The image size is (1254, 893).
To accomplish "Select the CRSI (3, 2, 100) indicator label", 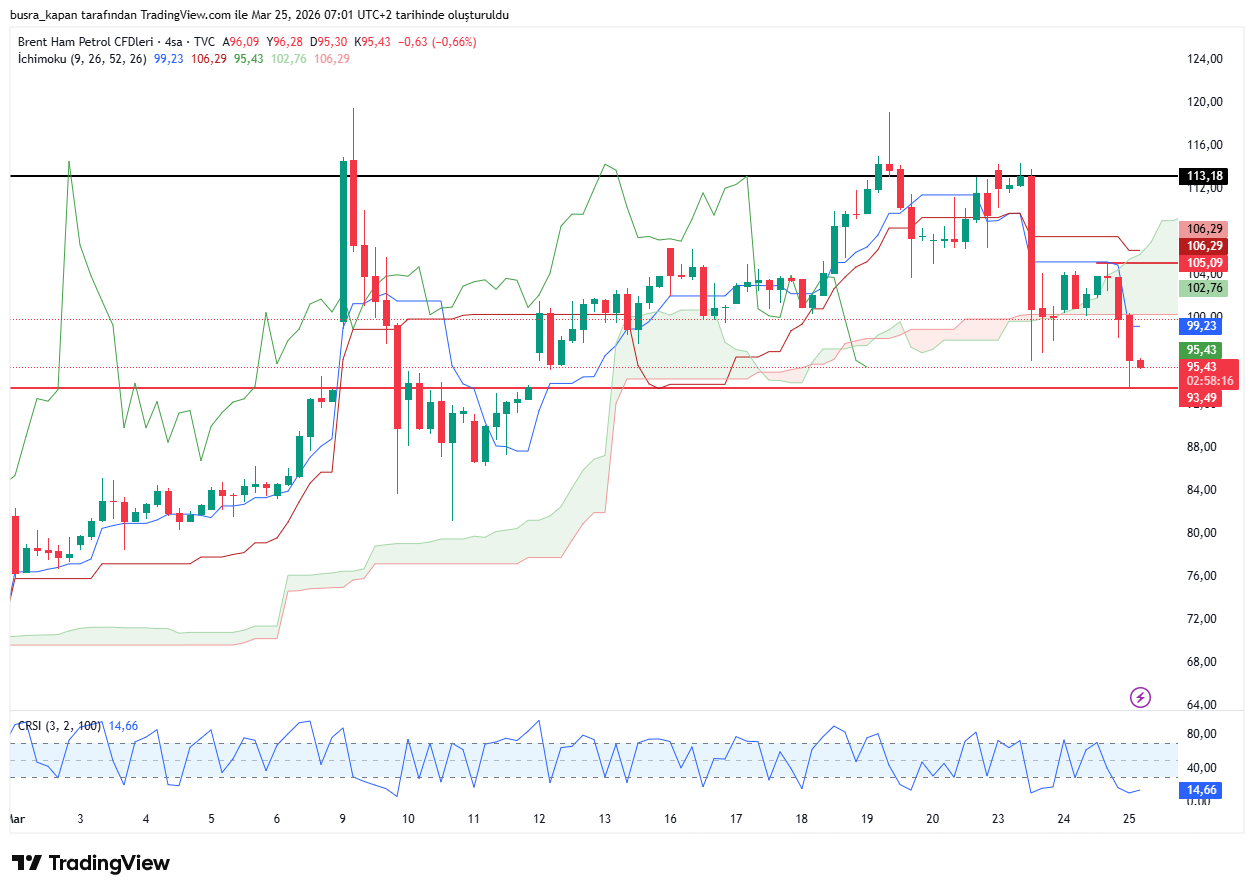I will [59, 726].
